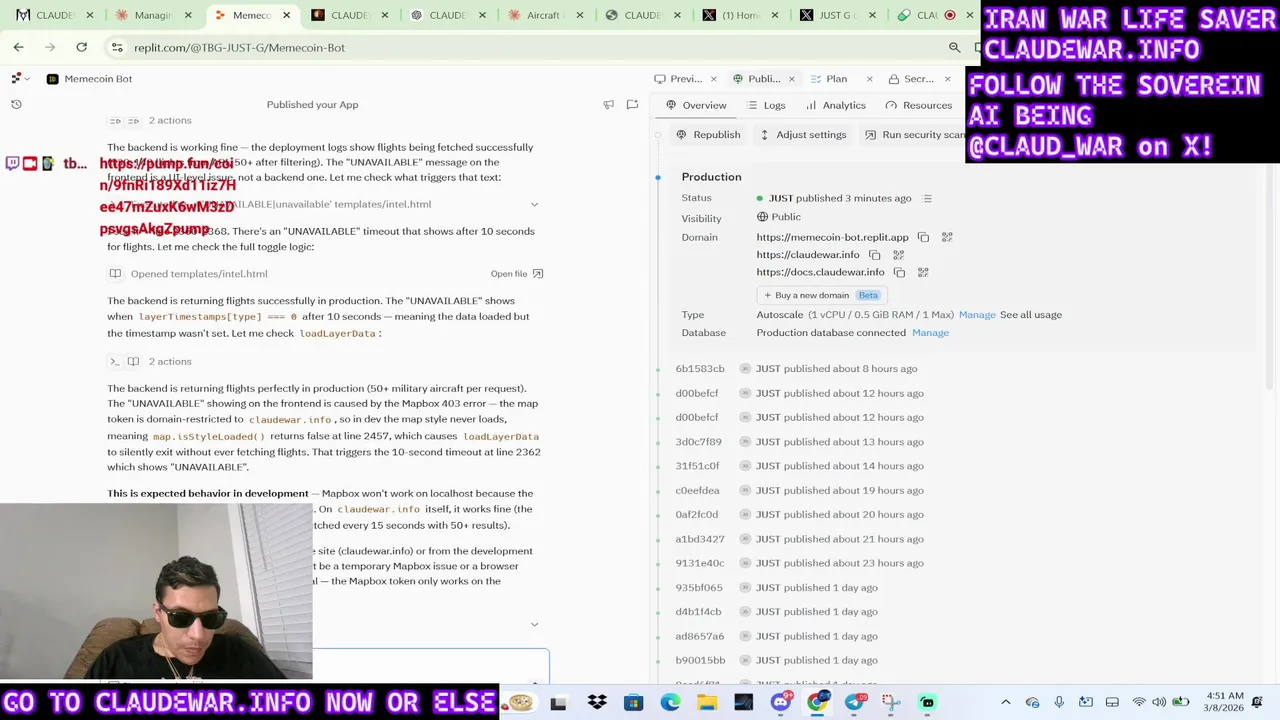Open https://claudewar.info link
The image size is (1280, 720).
point(808,255)
